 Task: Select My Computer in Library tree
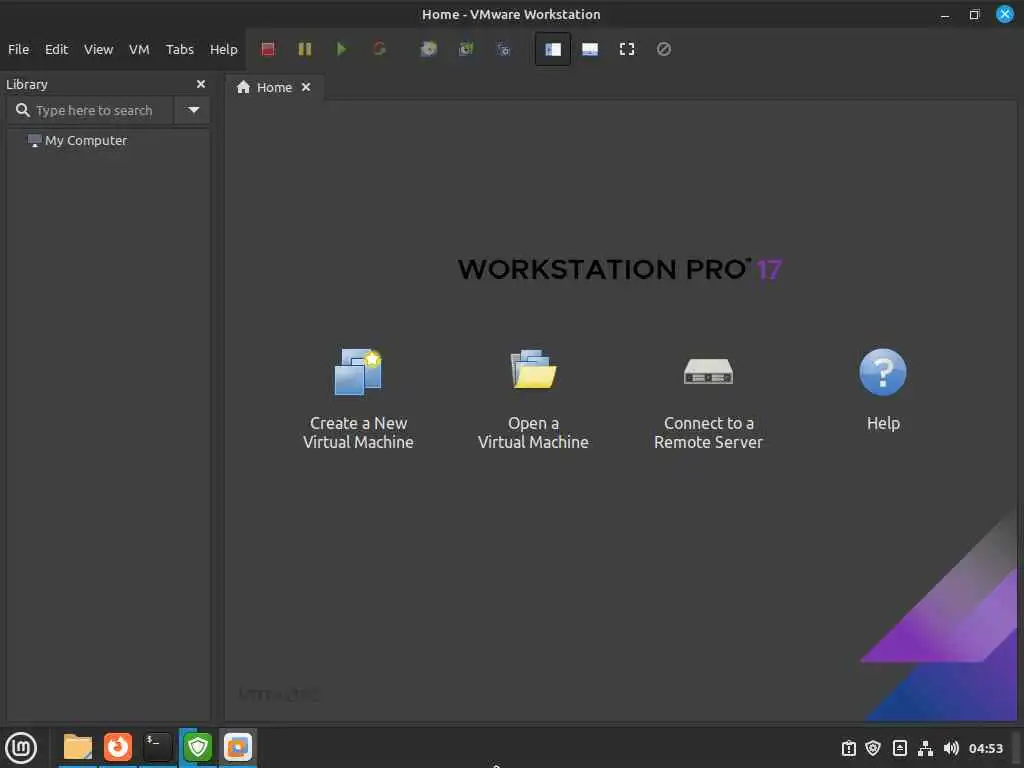pos(77,140)
